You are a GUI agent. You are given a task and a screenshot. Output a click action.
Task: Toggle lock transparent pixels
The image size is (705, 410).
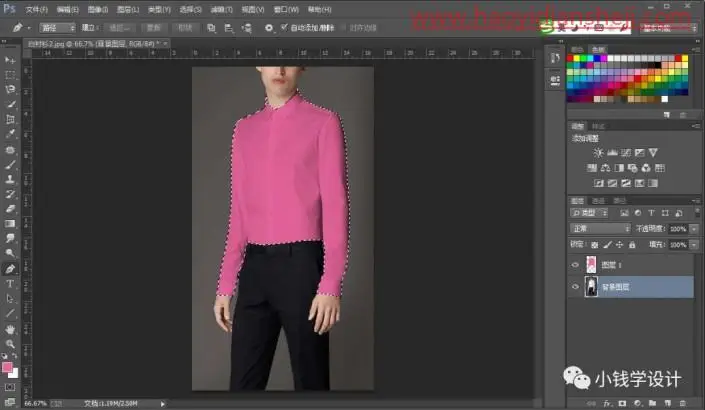594,245
